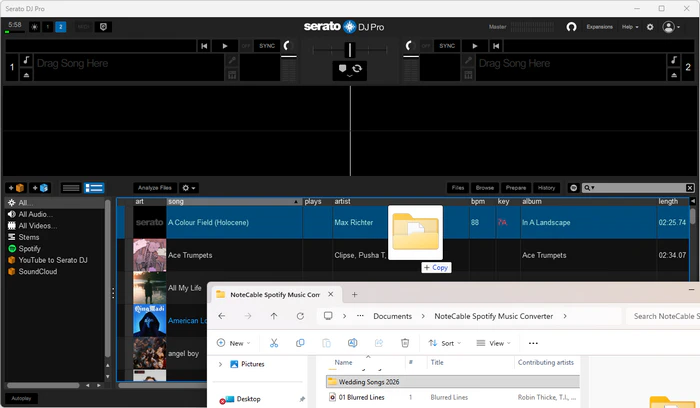Screen dimensions: 700x408
Task: Open Serato settings gear
Action: coord(650,27)
